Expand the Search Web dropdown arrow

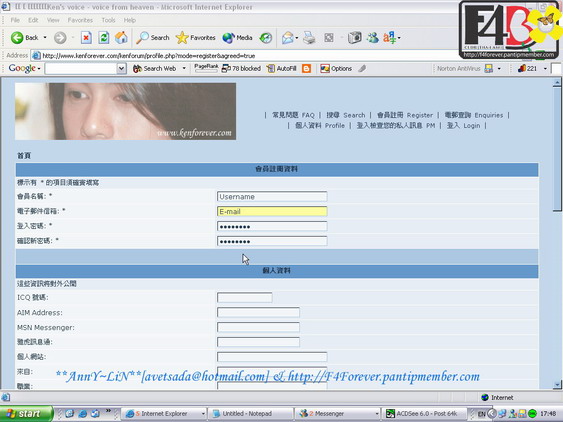pos(184,68)
